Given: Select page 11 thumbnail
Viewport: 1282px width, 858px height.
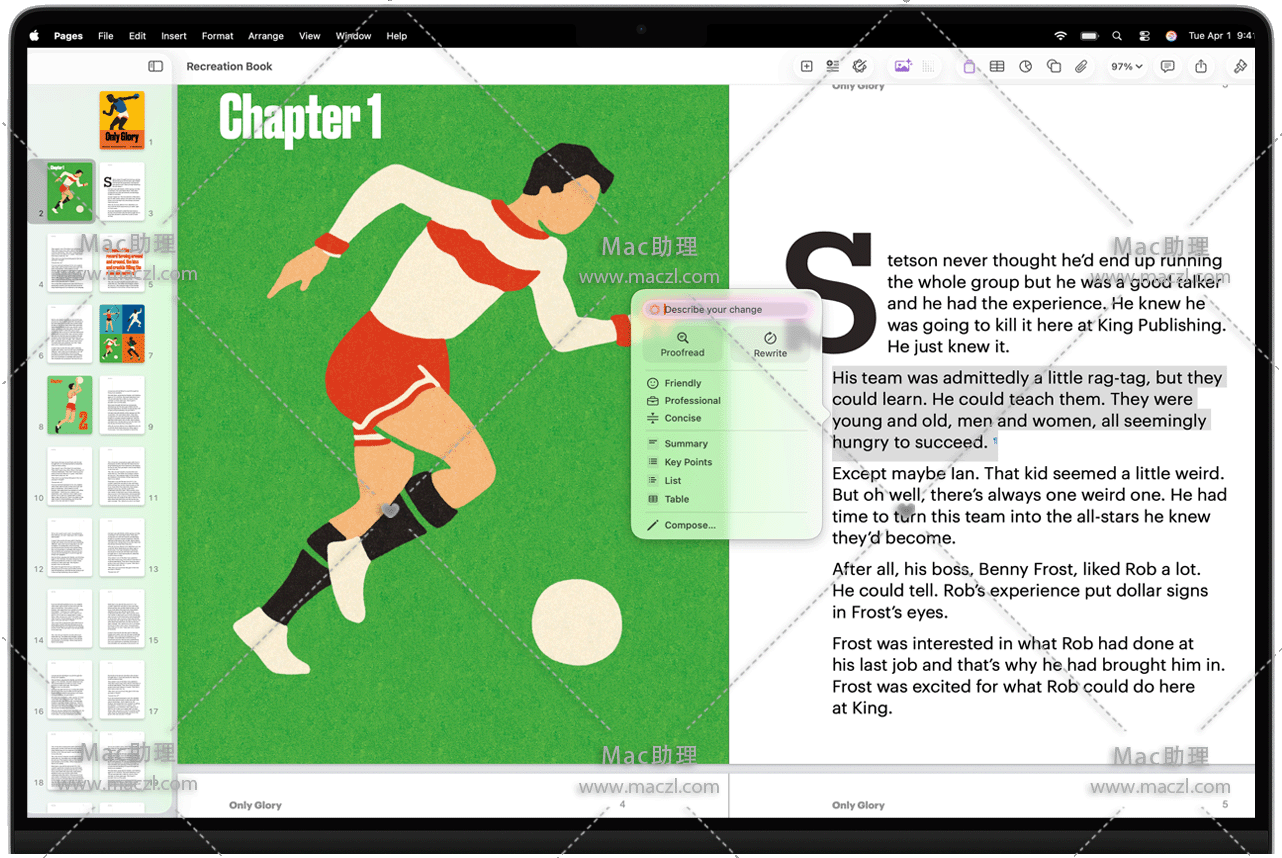Looking at the screenshot, I should 122,476.
